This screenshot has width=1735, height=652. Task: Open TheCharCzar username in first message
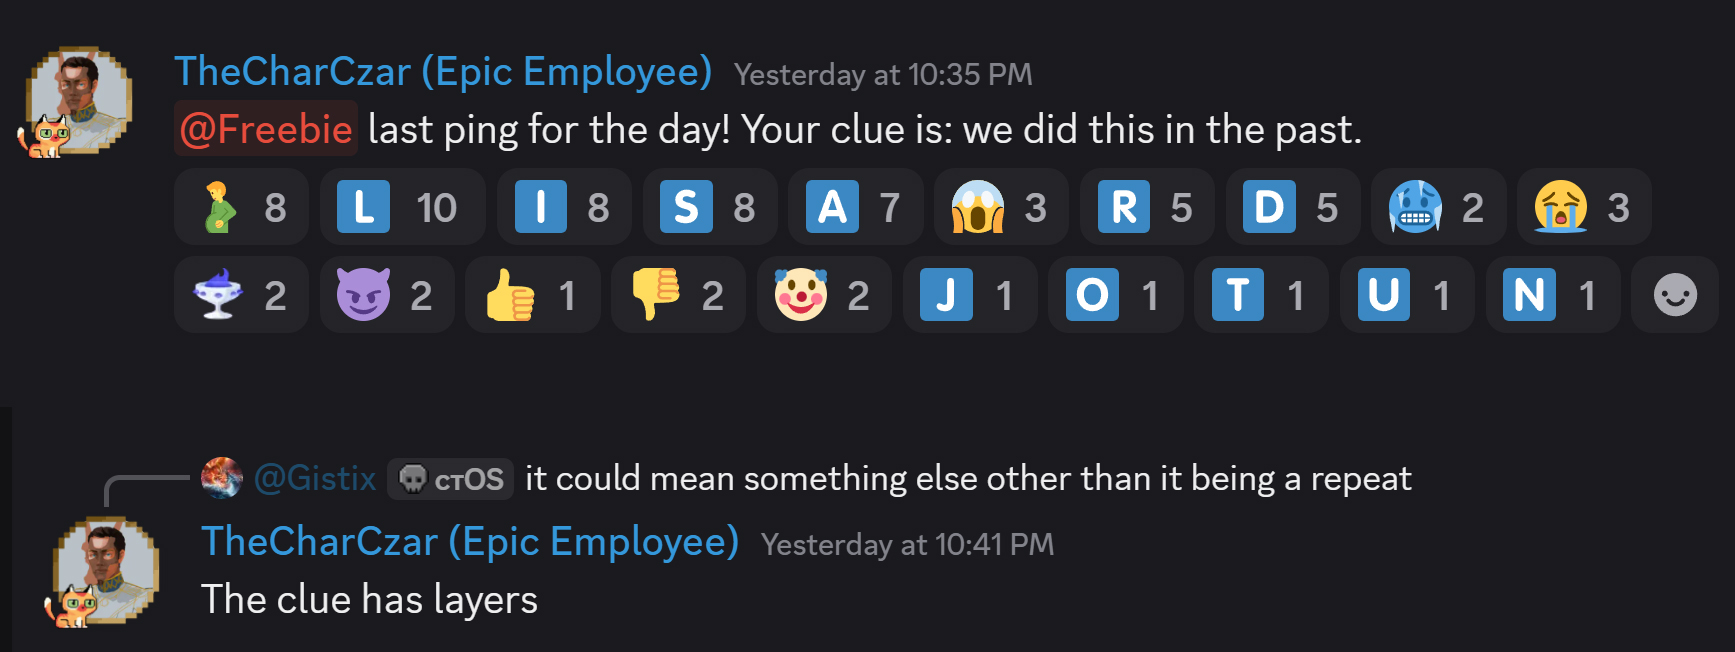tap(442, 72)
